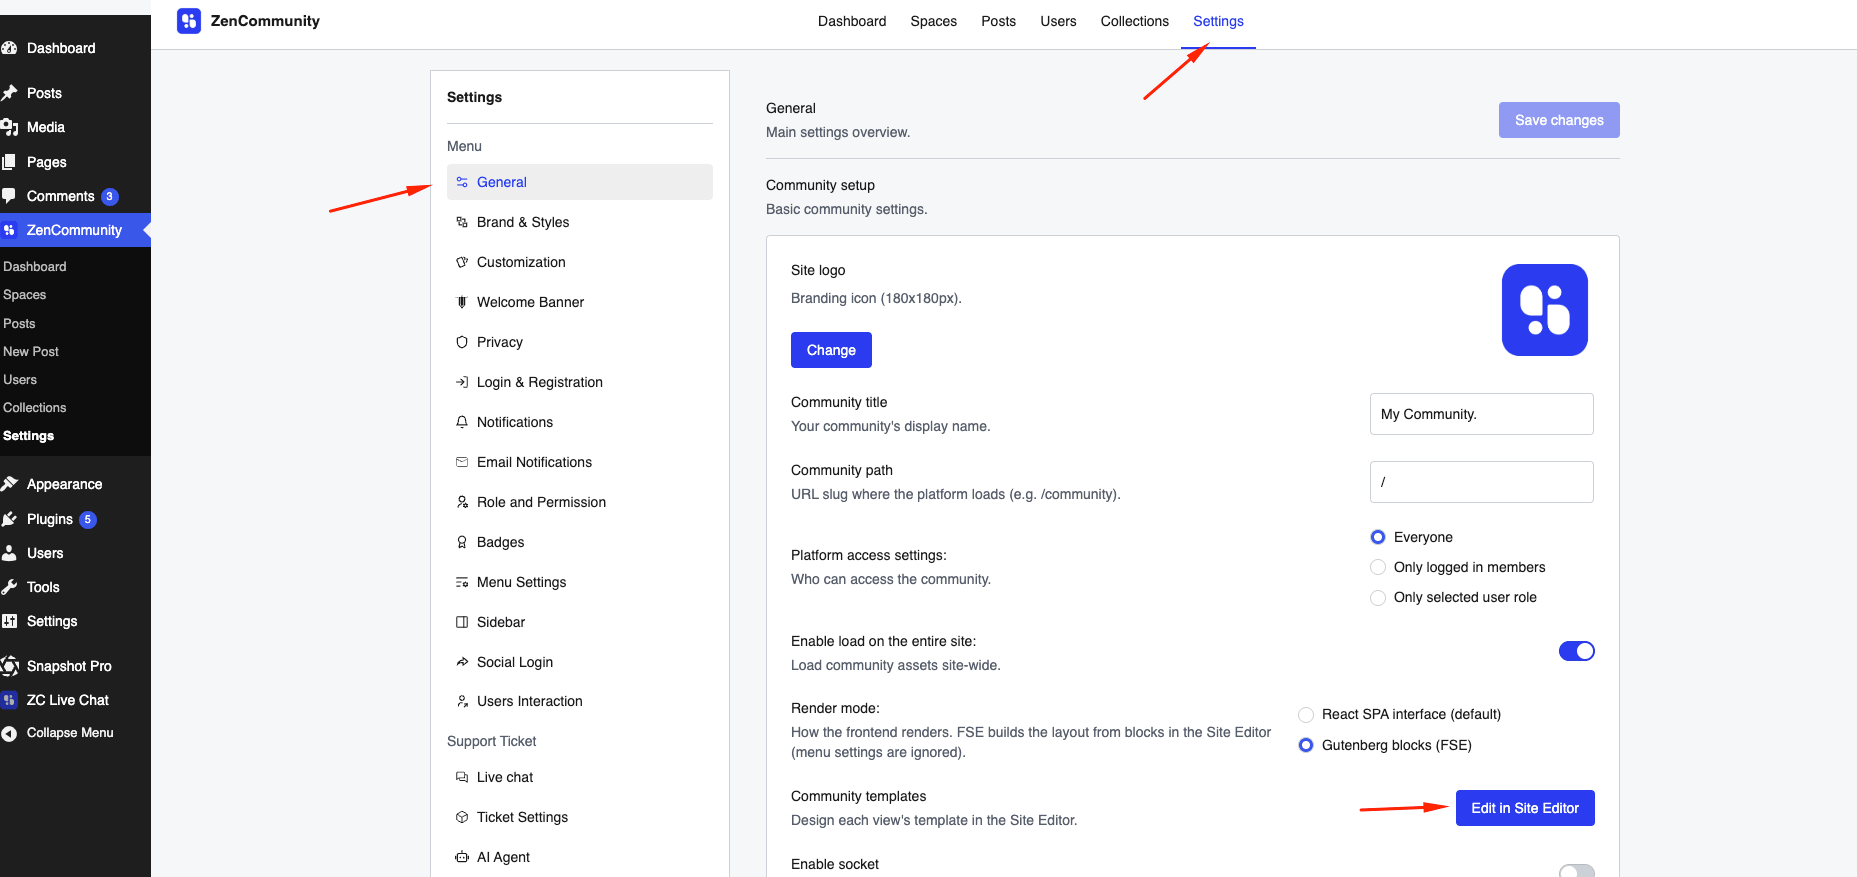Open Live chat under Support Ticket
Screen dimensions: 1857x877
click(x=580, y=777)
